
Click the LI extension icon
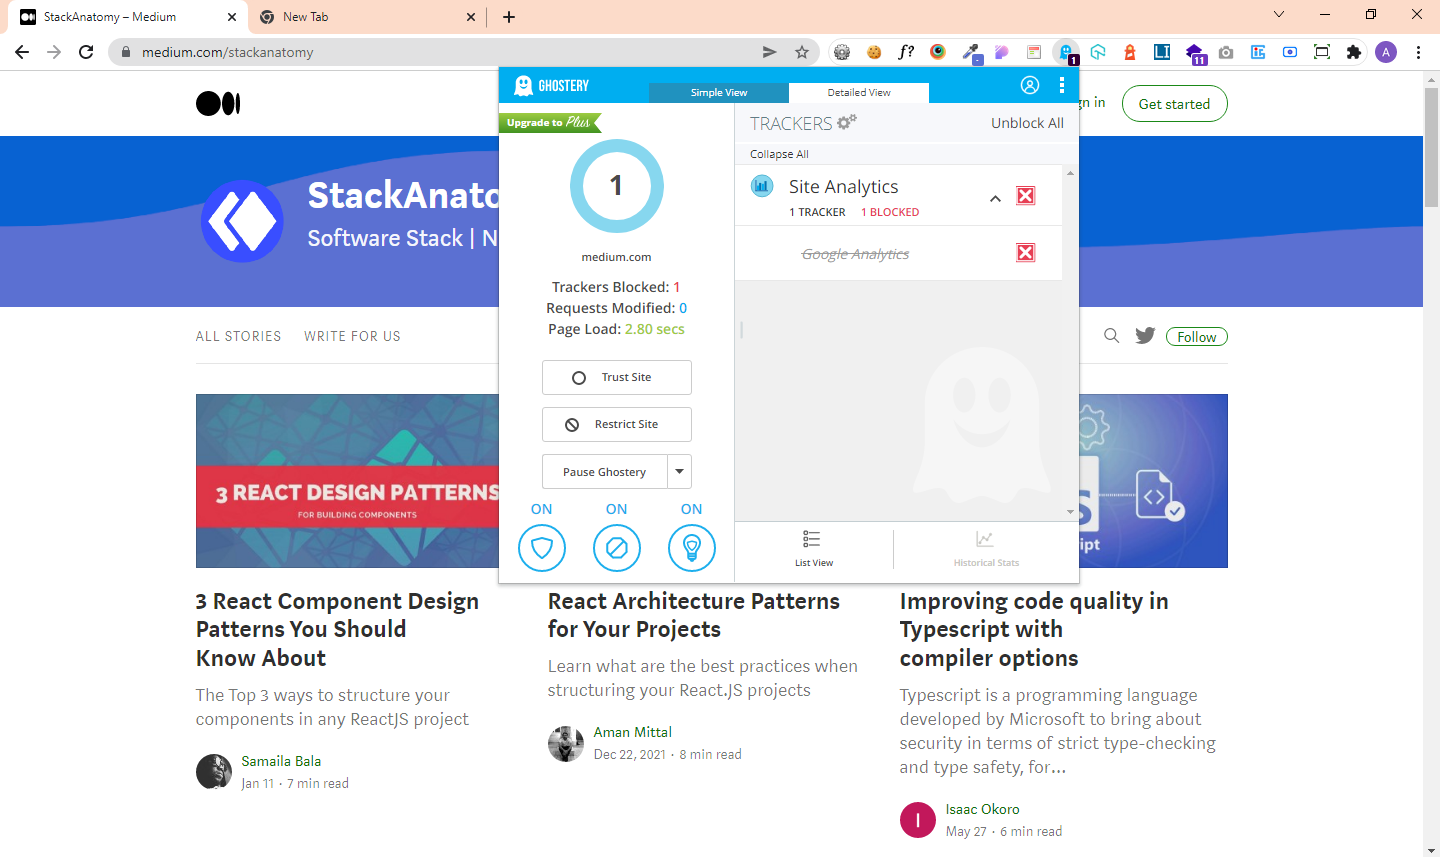1162,52
